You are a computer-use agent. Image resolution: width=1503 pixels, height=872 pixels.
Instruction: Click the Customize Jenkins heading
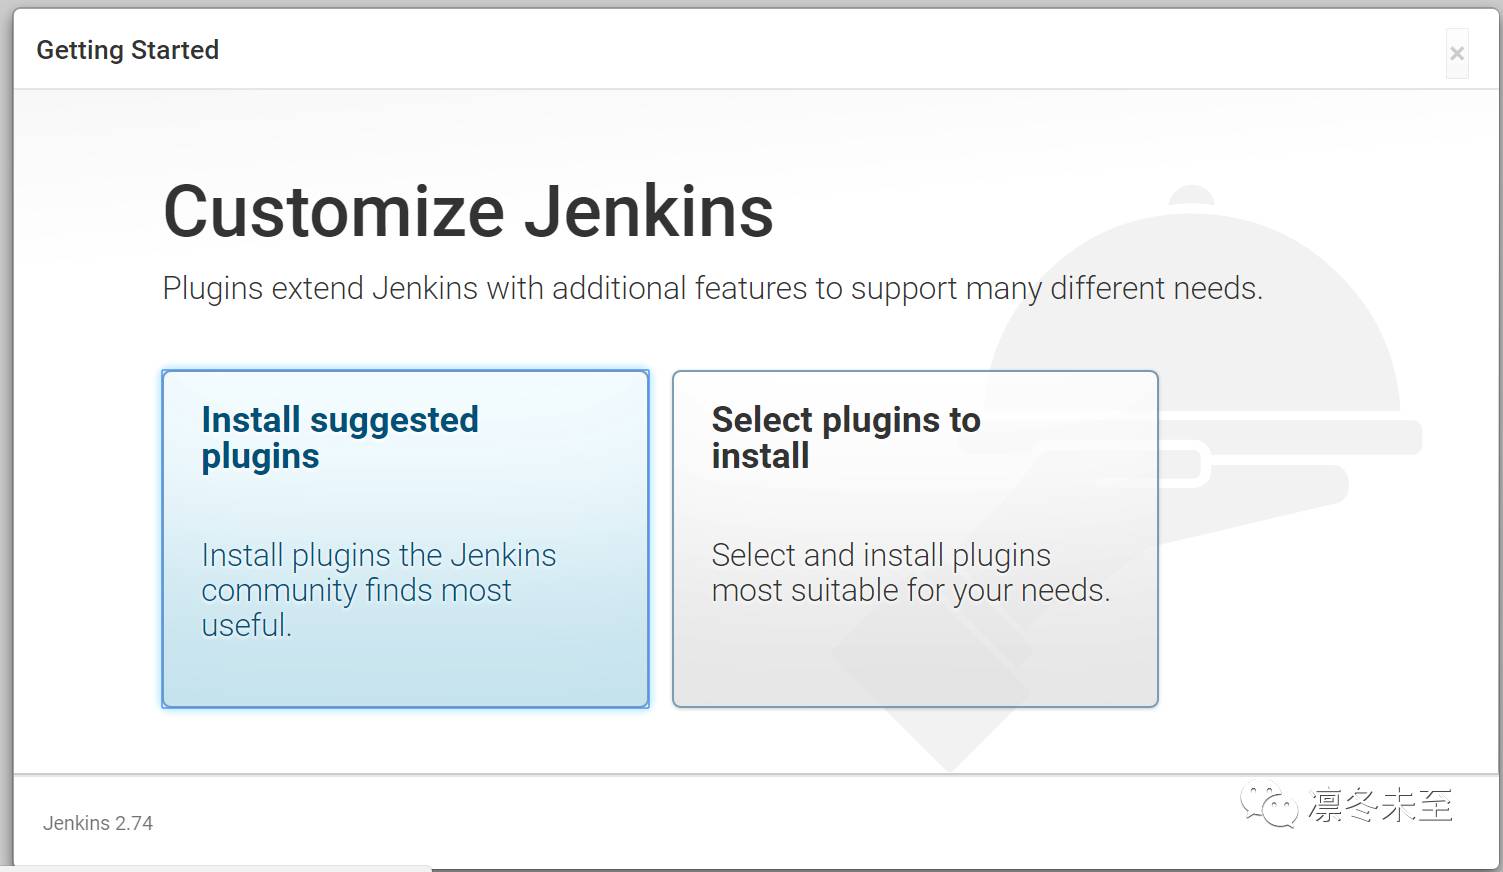pyautogui.click(x=468, y=211)
